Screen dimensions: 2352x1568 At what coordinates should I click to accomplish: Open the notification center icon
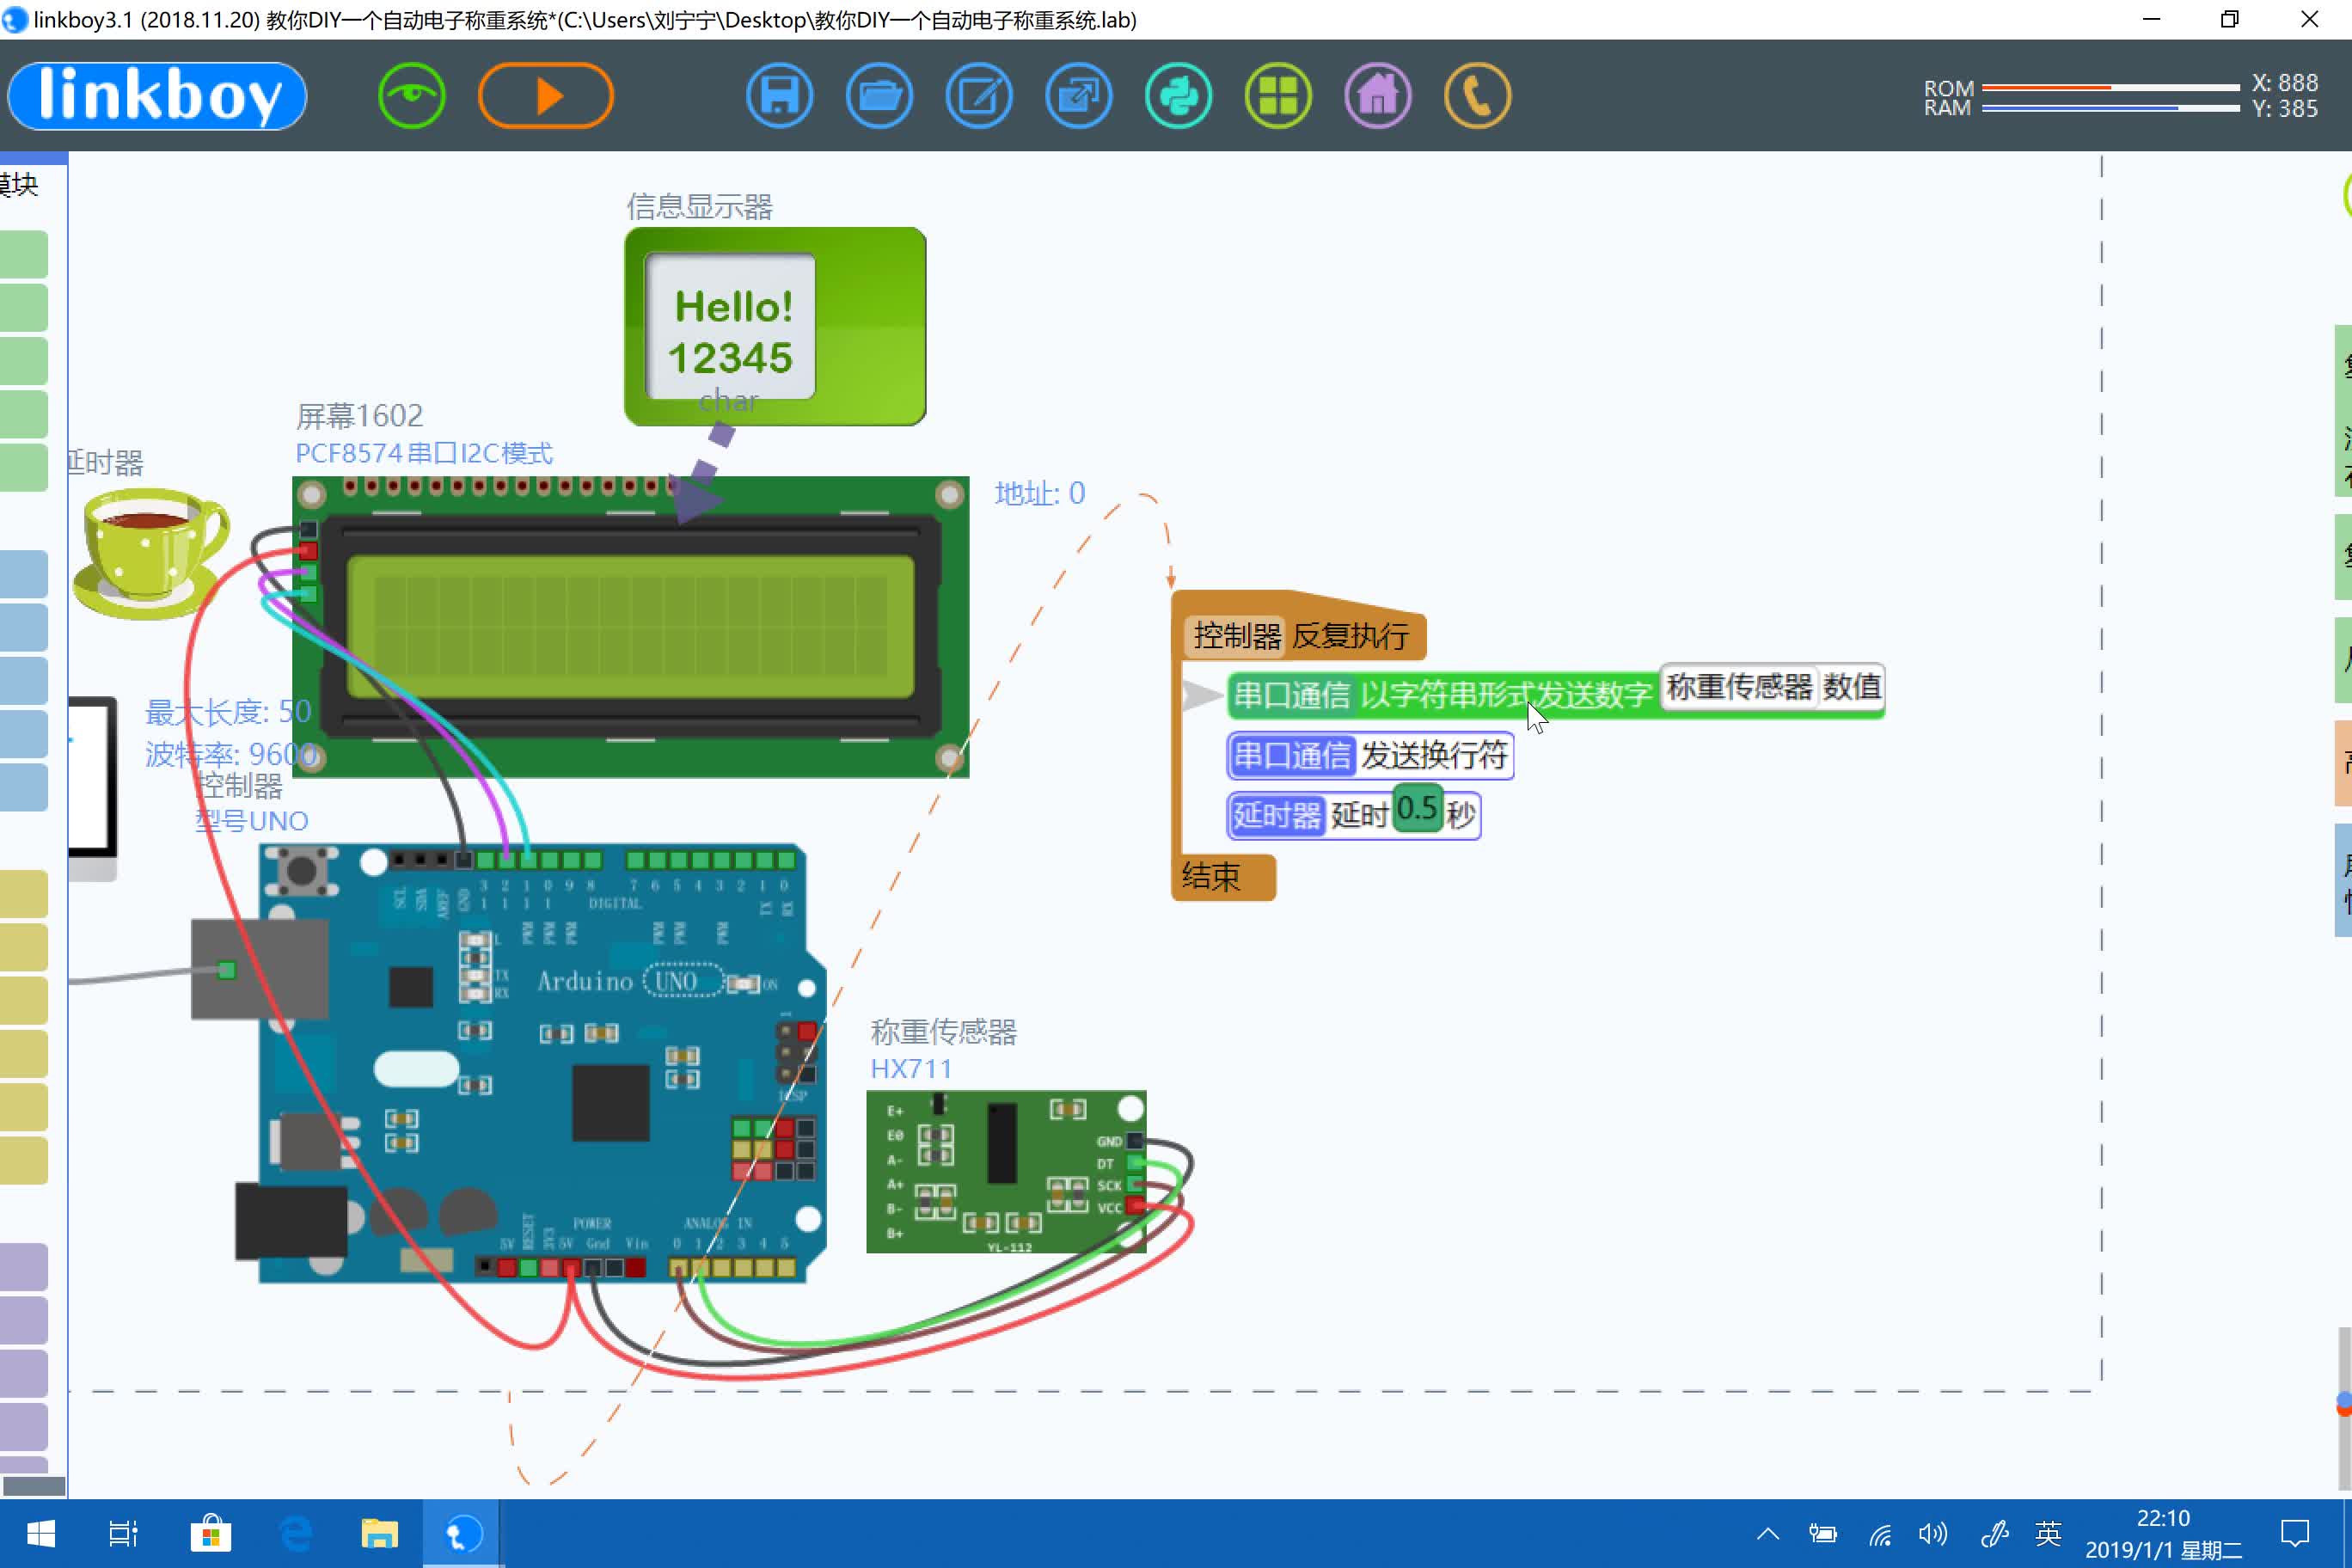(x=2295, y=1534)
